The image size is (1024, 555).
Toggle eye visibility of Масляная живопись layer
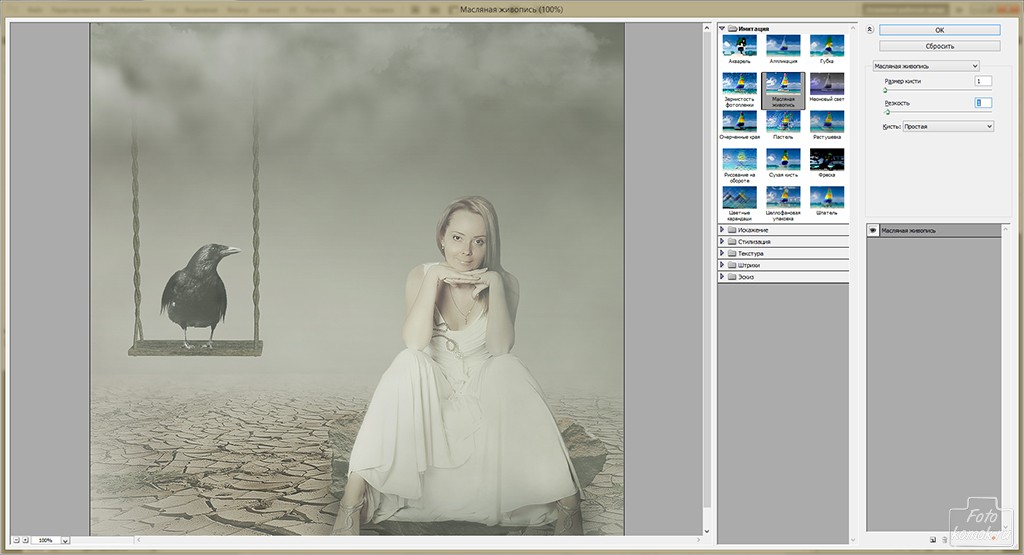tap(872, 230)
